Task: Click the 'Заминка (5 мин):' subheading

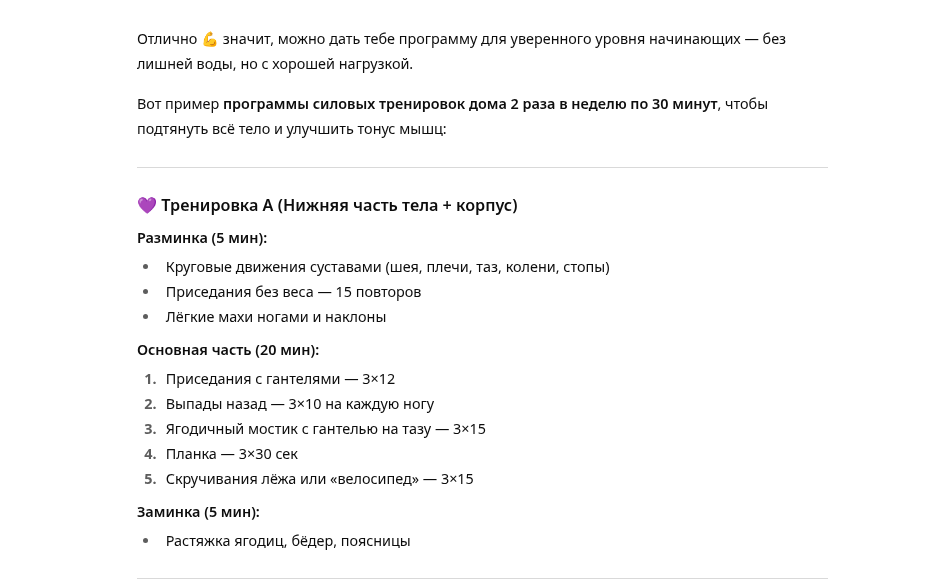Action: click(x=198, y=512)
